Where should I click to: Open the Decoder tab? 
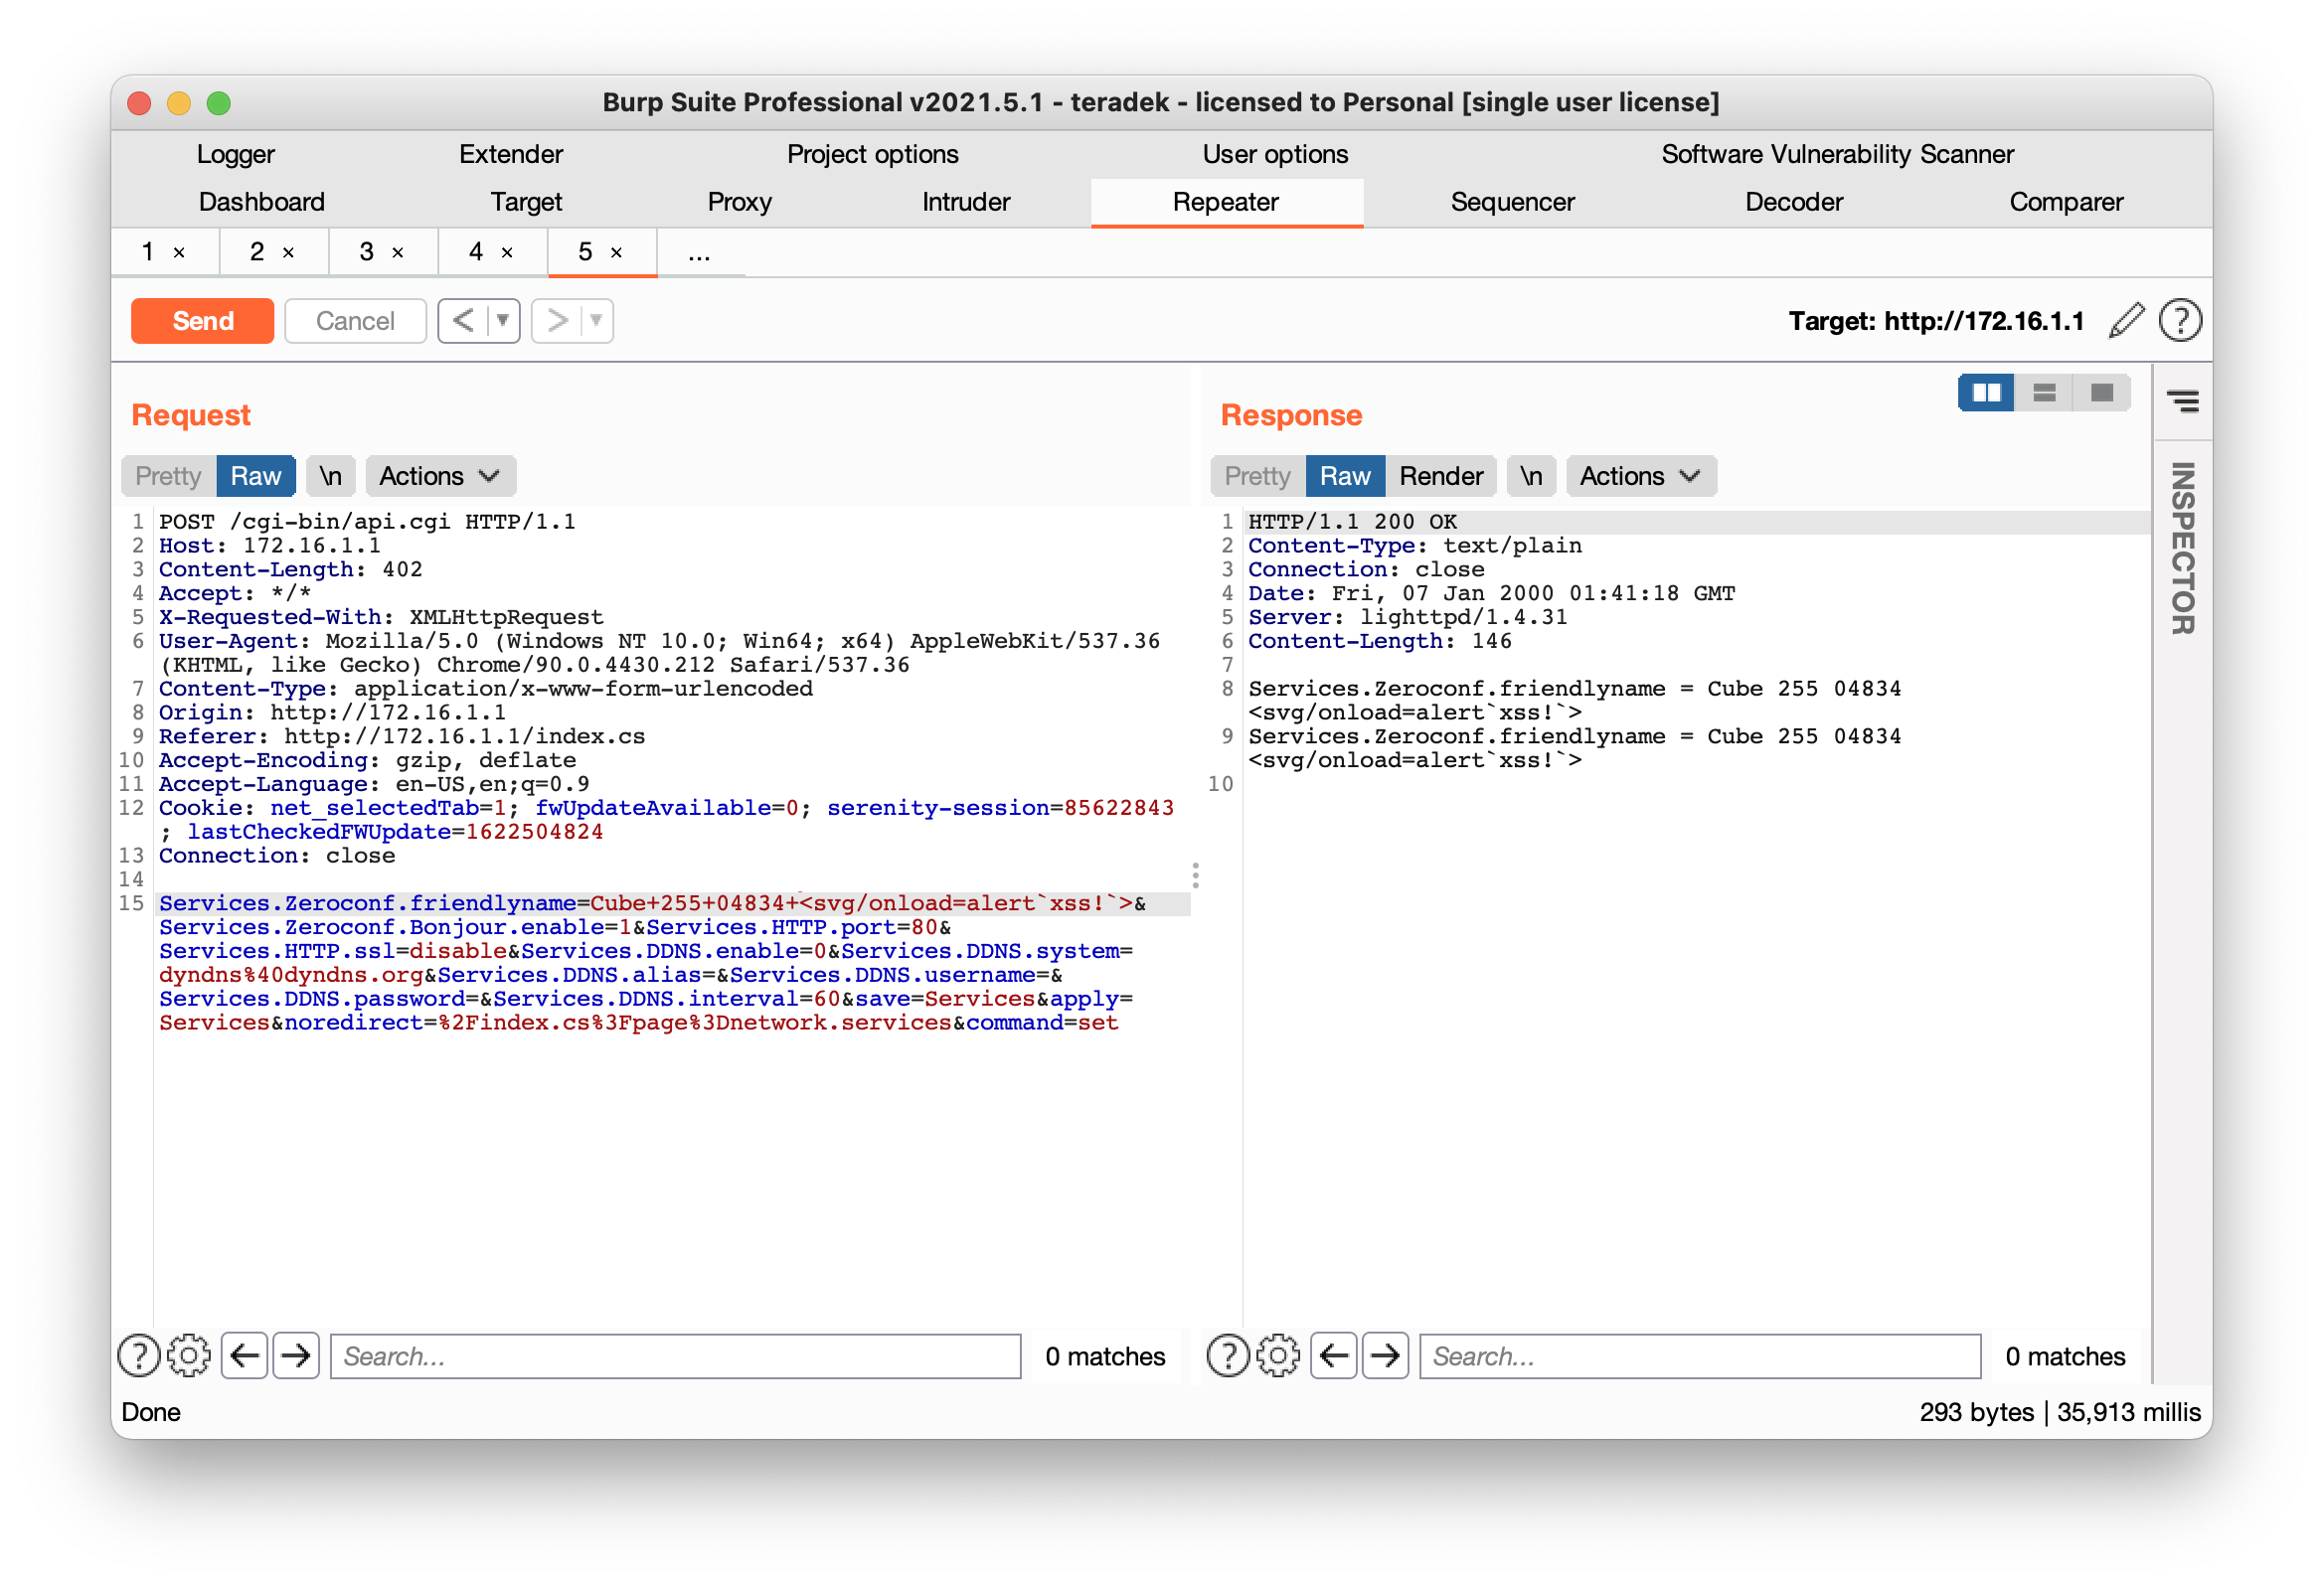(1794, 202)
